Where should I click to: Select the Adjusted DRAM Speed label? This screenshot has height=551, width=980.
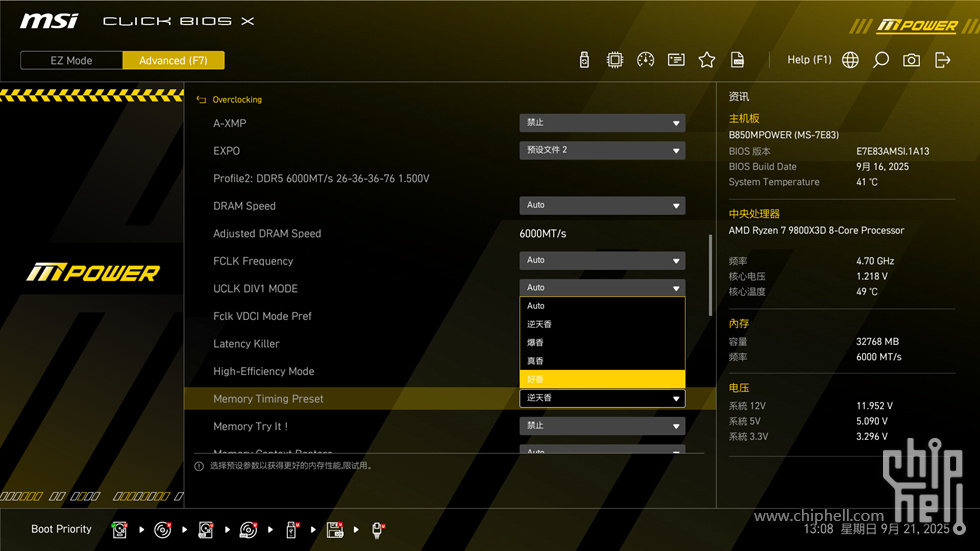[x=267, y=234]
